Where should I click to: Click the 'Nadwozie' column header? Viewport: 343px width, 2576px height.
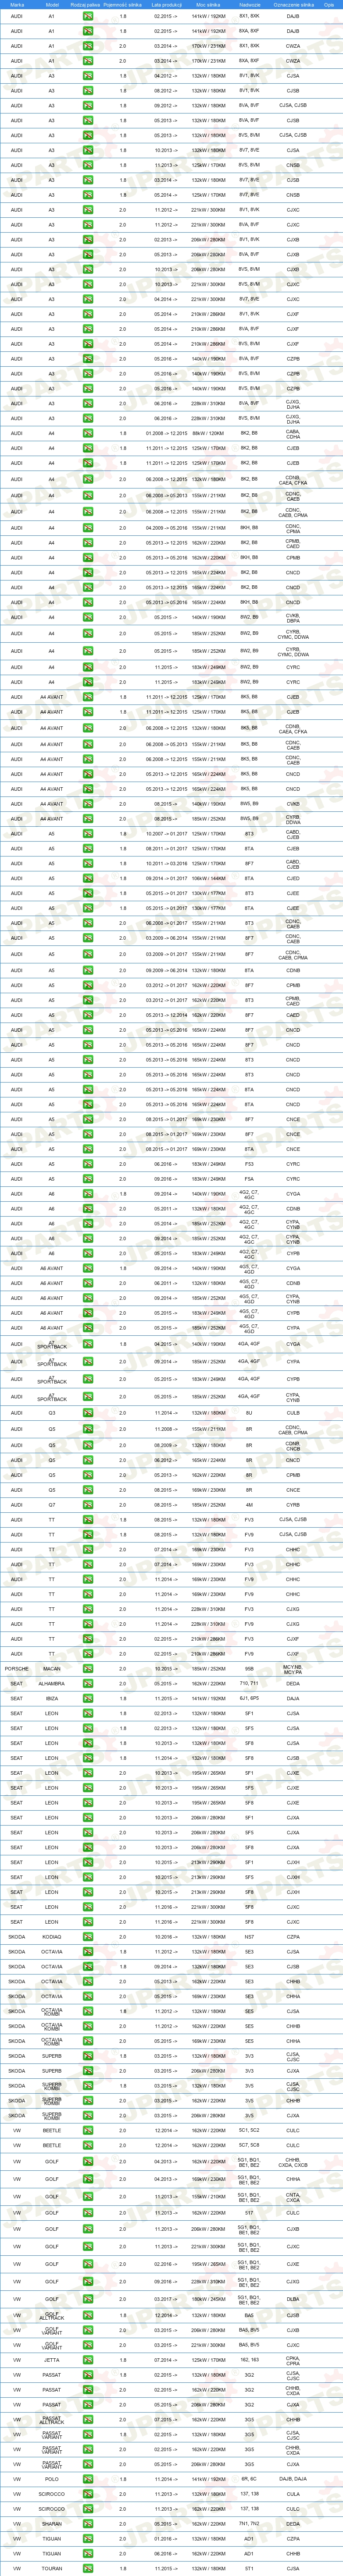tap(250, 5)
